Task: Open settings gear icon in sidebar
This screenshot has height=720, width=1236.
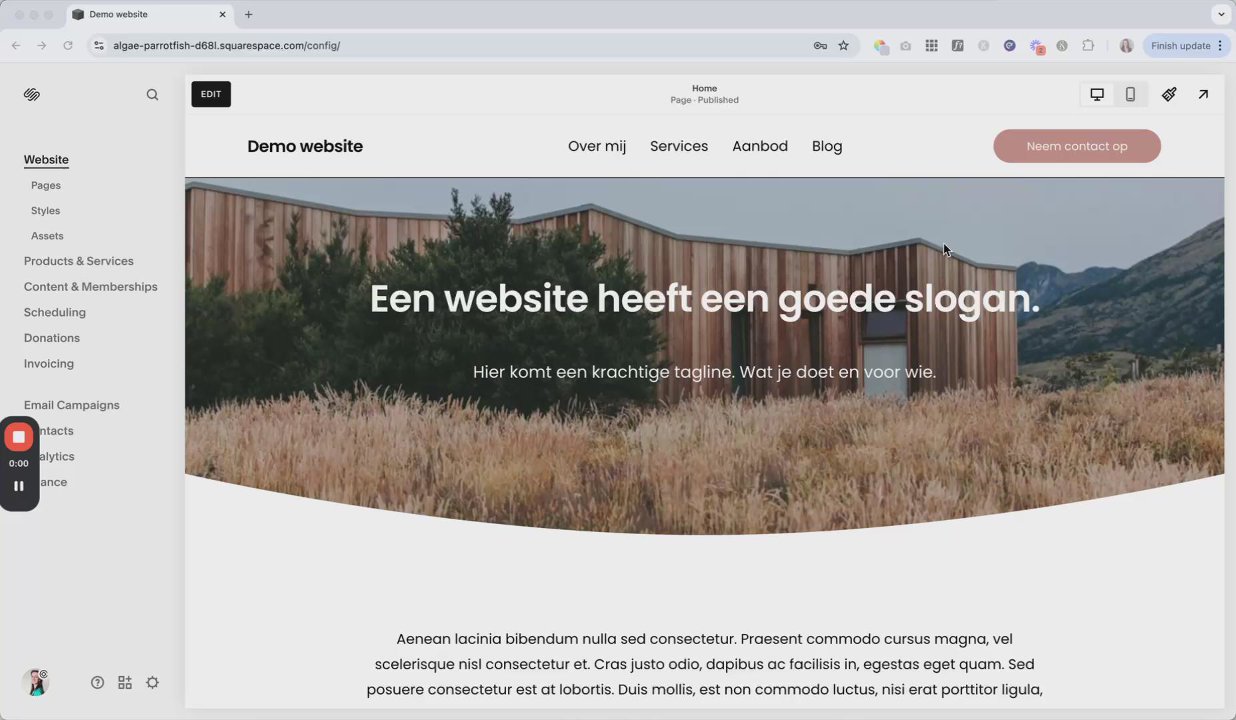Action: click(x=152, y=683)
